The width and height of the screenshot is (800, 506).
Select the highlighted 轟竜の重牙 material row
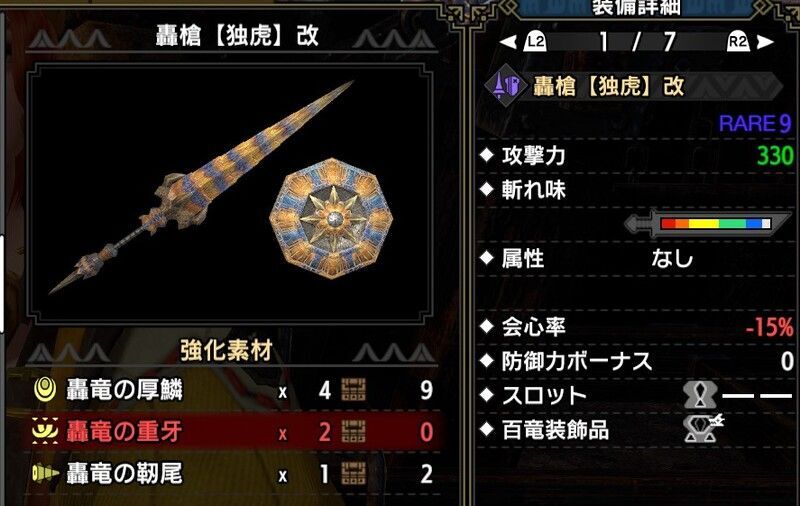click(232, 432)
